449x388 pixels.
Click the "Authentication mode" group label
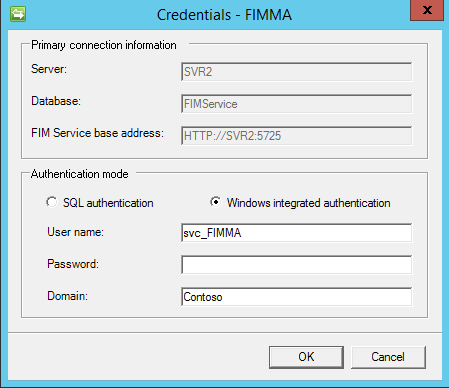pos(80,174)
